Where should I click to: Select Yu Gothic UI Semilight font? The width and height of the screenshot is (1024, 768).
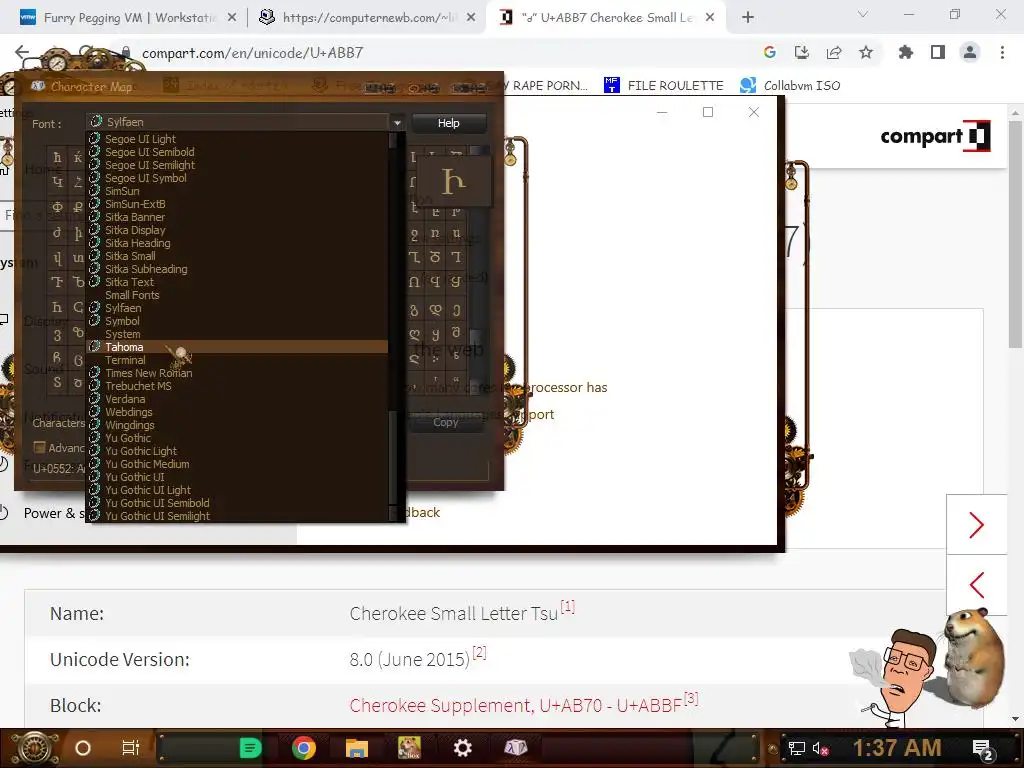(x=238, y=516)
